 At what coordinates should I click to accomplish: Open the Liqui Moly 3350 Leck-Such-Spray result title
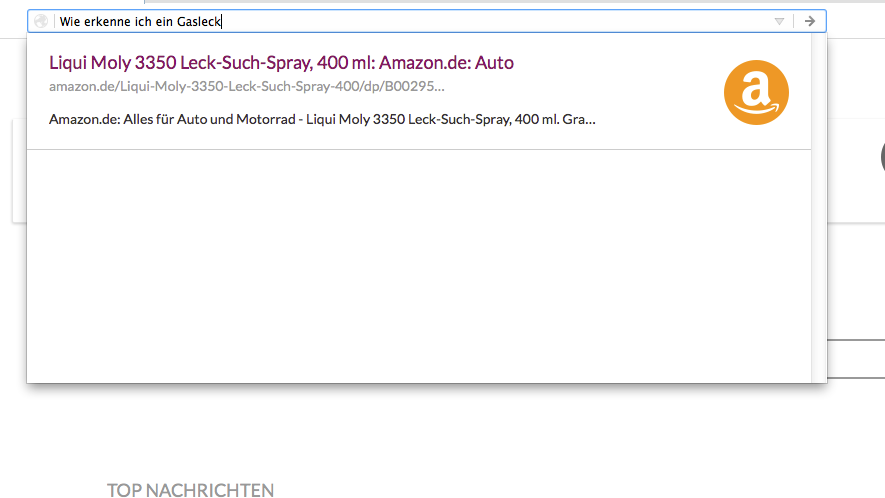pyautogui.click(x=281, y=62)
